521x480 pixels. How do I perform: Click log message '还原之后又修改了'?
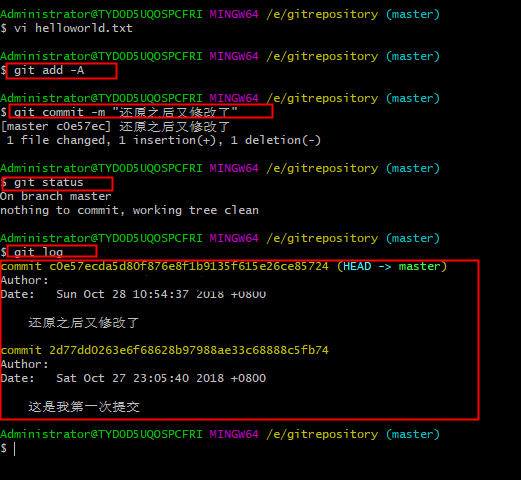pos(84,323)
